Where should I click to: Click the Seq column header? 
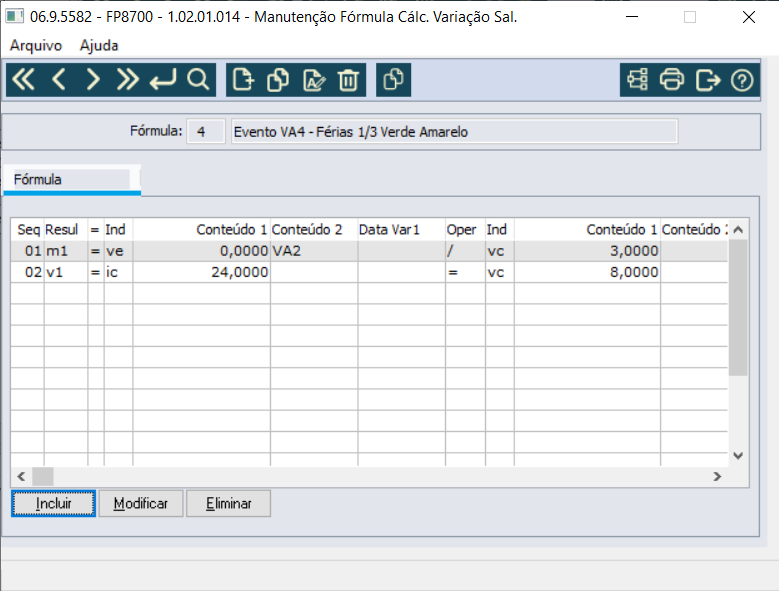(28, 229)
